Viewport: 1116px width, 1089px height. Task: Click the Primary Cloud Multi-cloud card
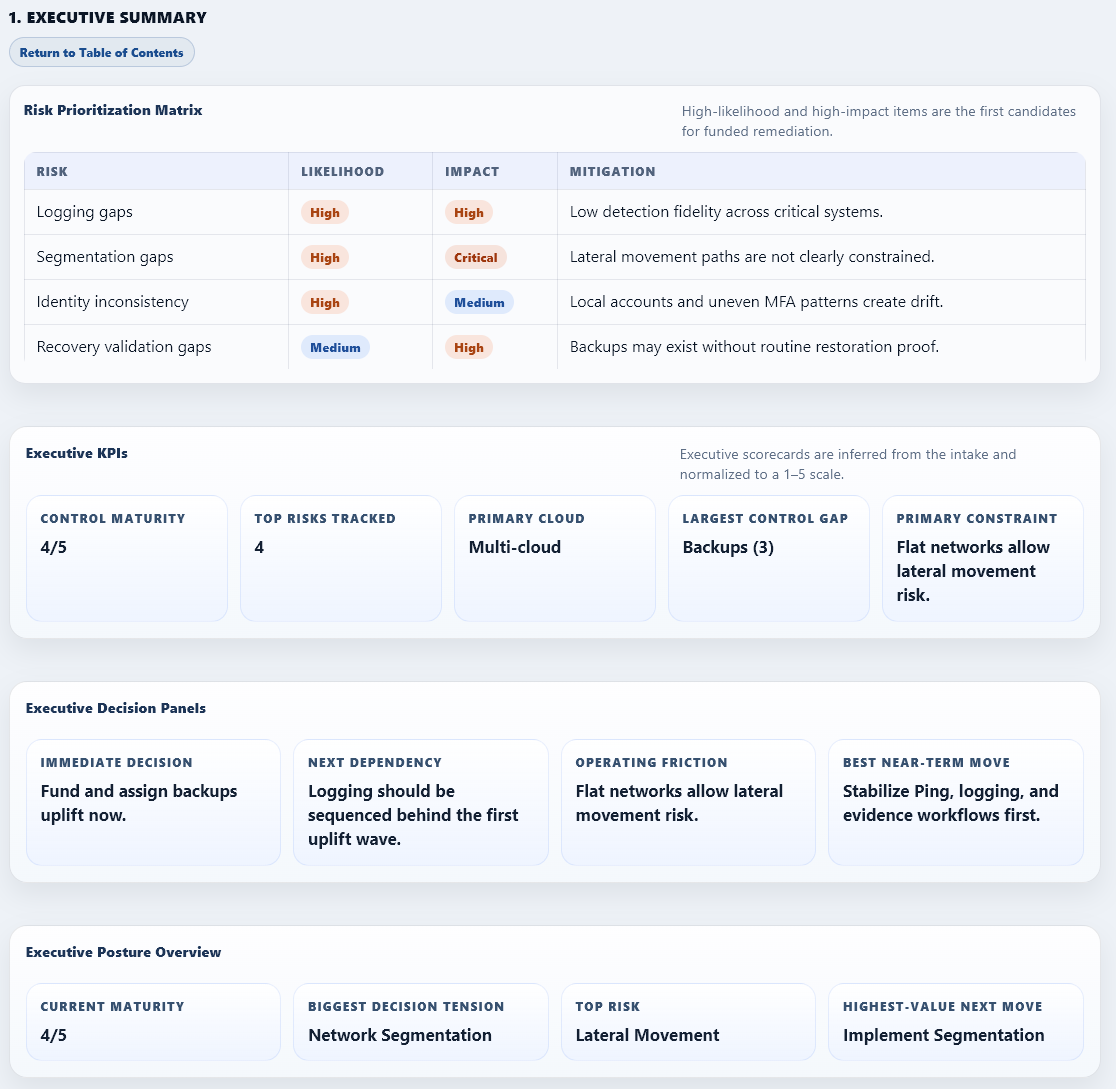click(x=554, y=557)
